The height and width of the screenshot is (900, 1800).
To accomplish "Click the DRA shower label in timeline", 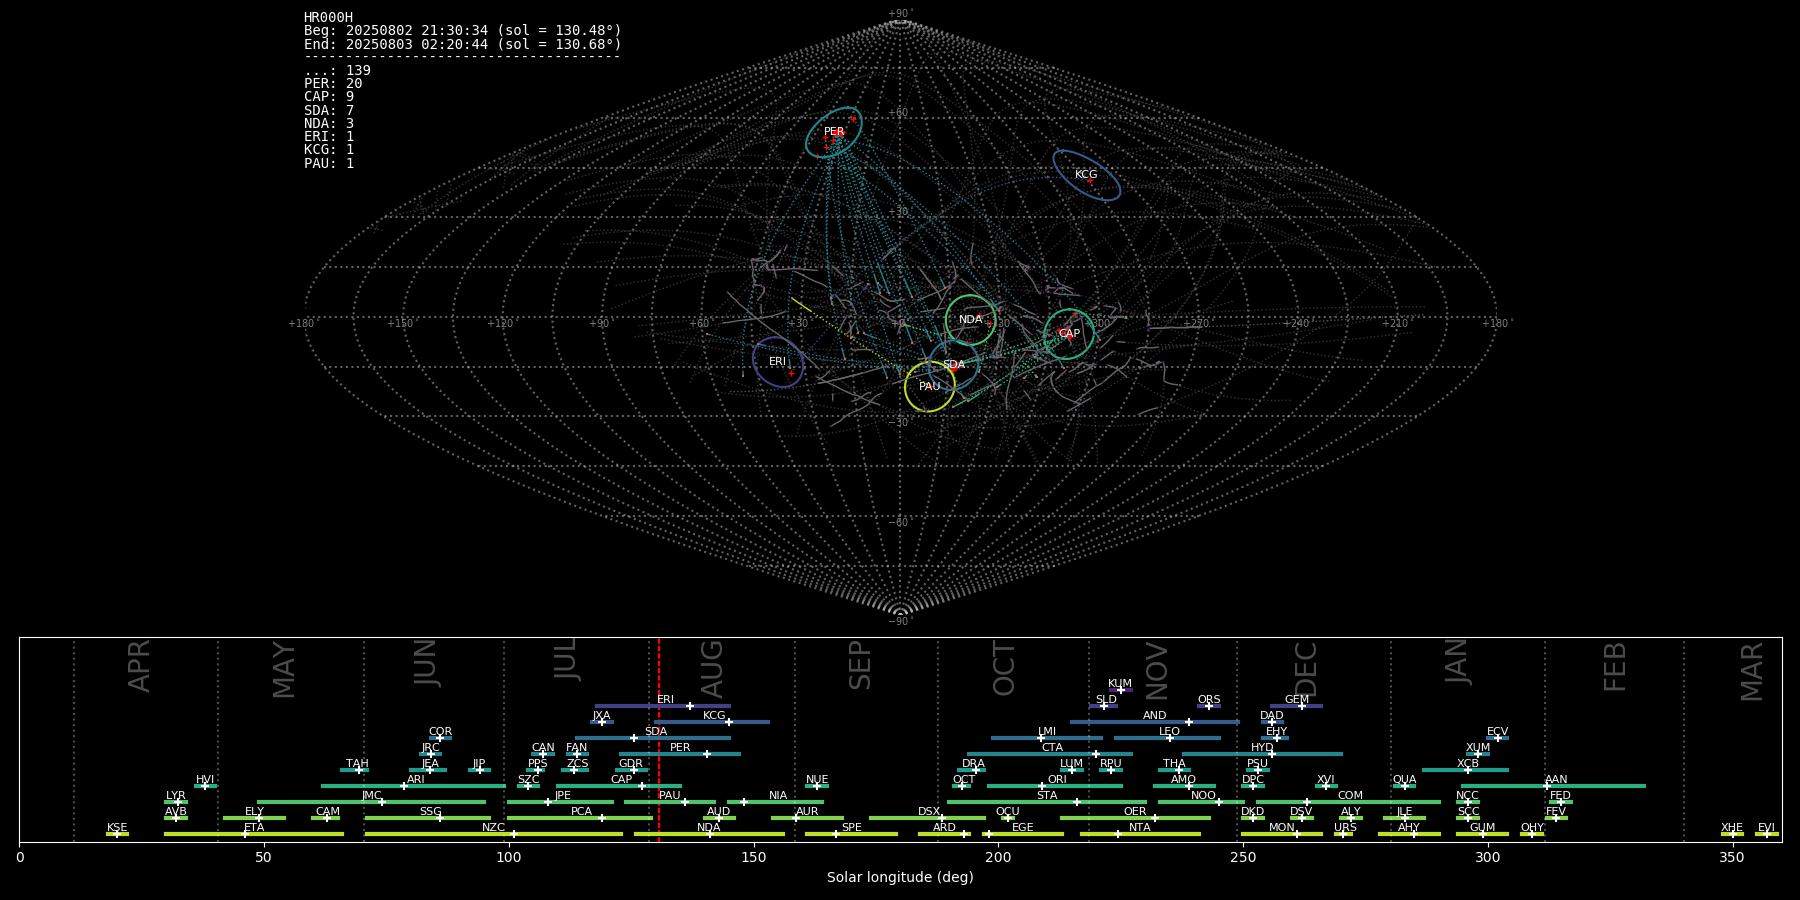I will (x=973, y=764).
